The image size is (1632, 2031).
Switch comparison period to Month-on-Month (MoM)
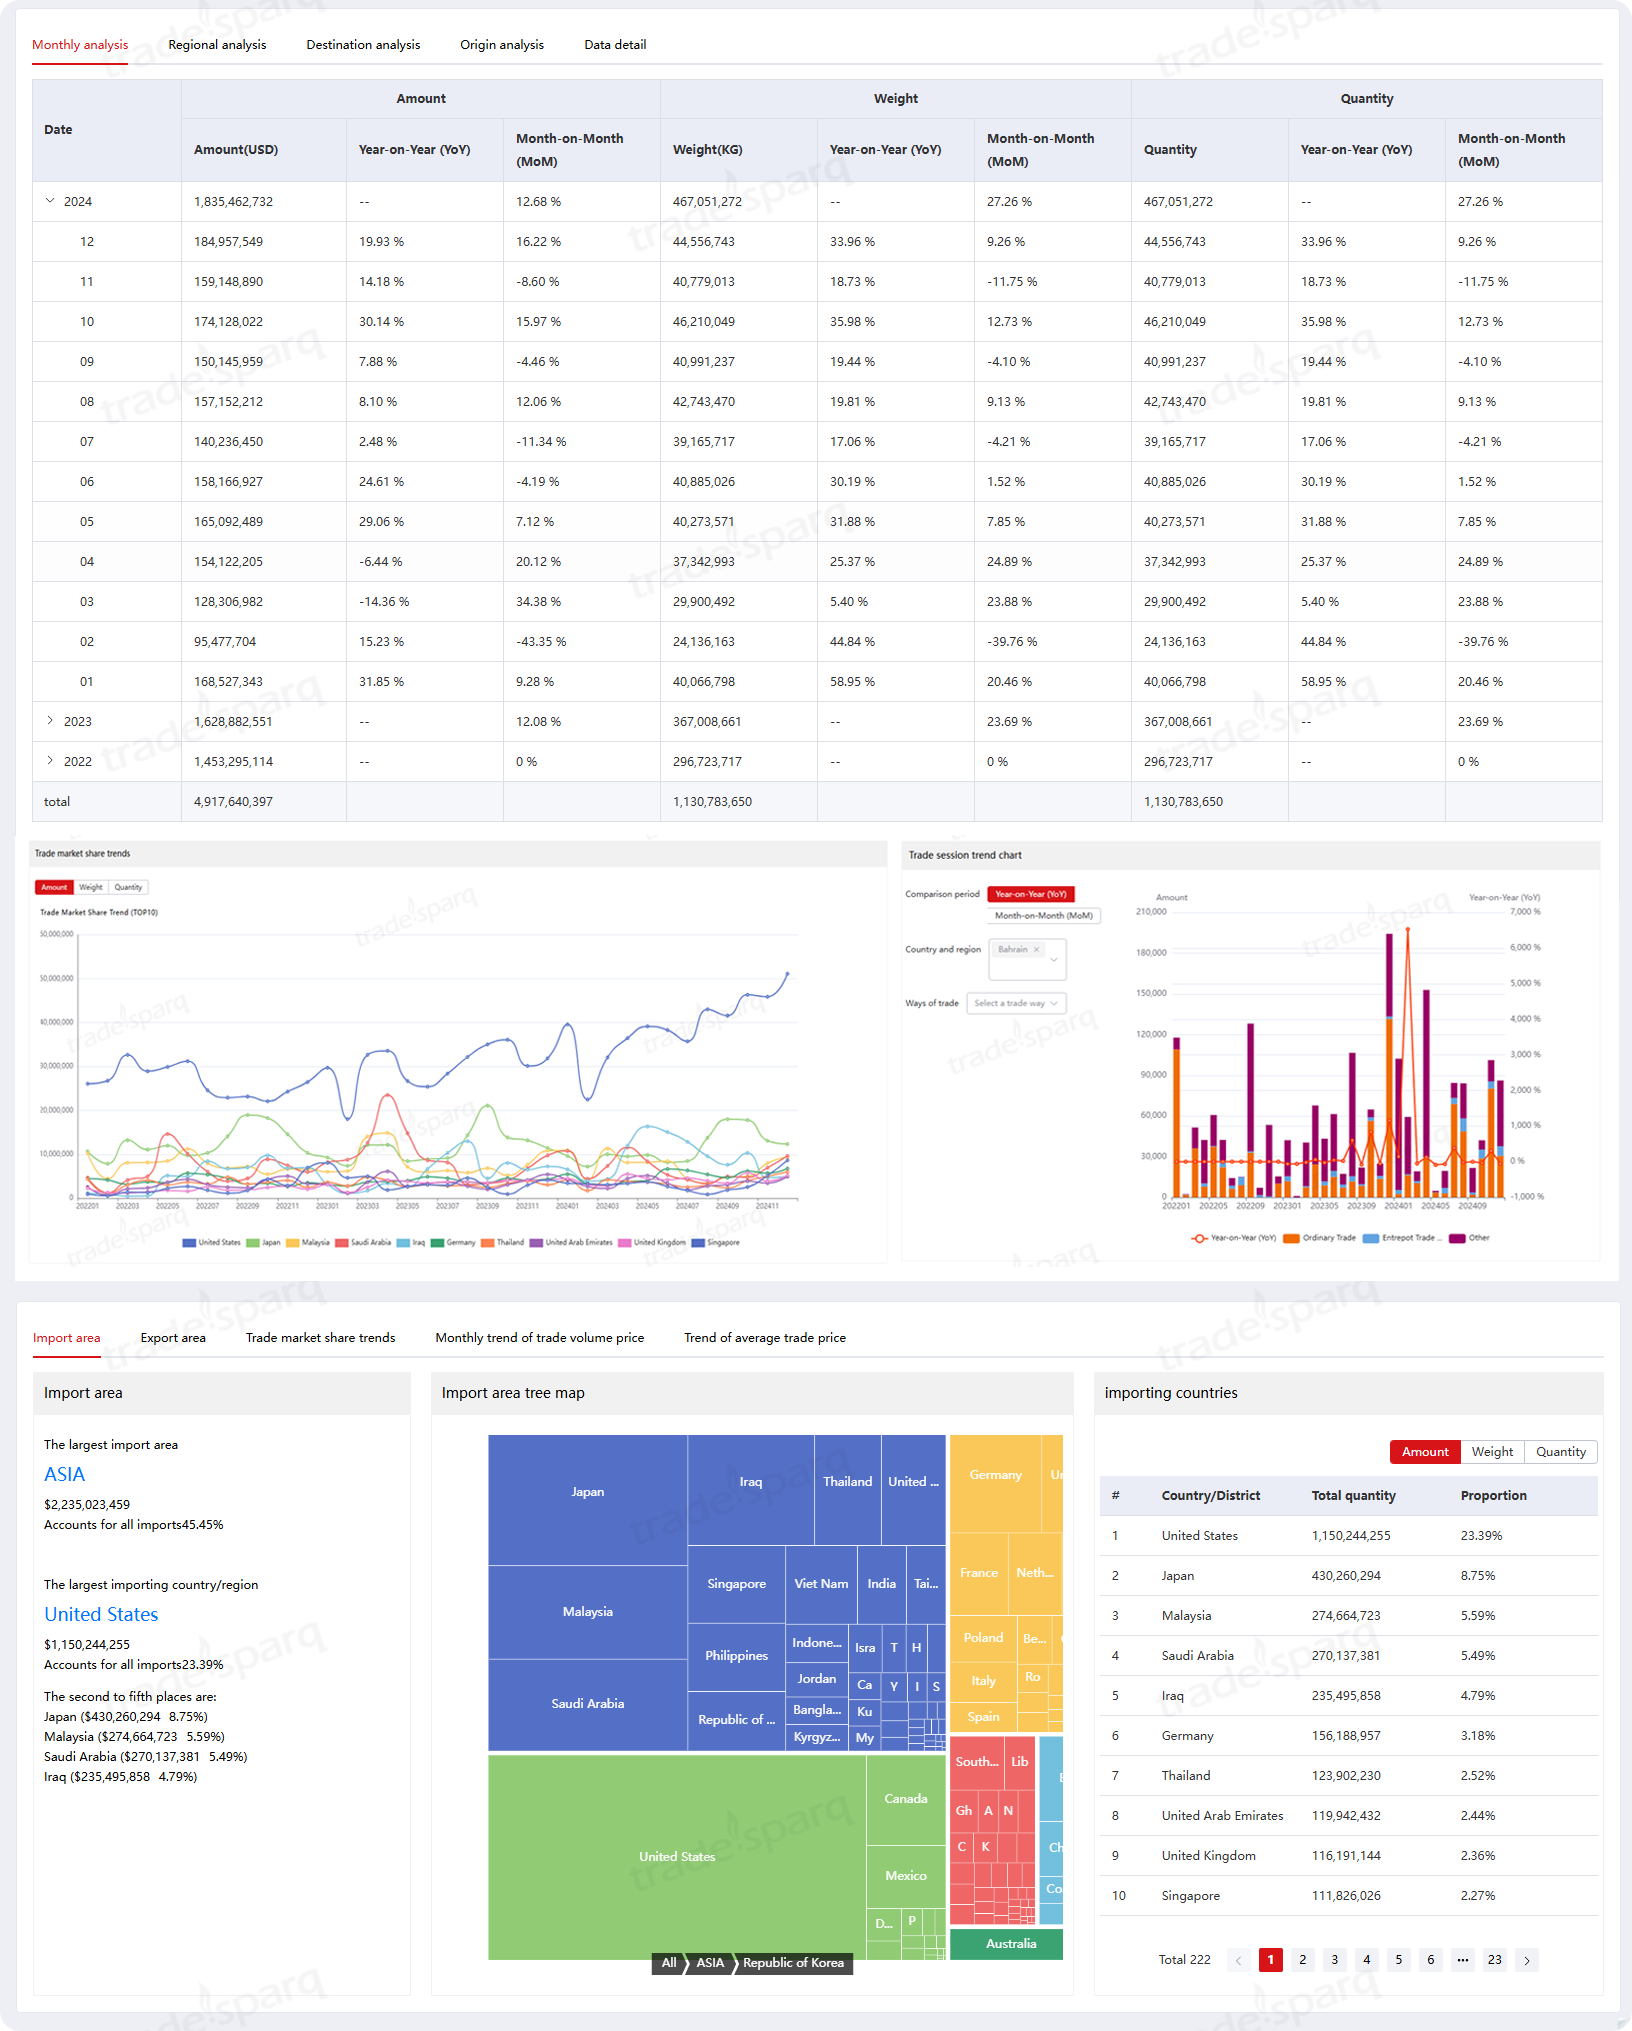1043,915
